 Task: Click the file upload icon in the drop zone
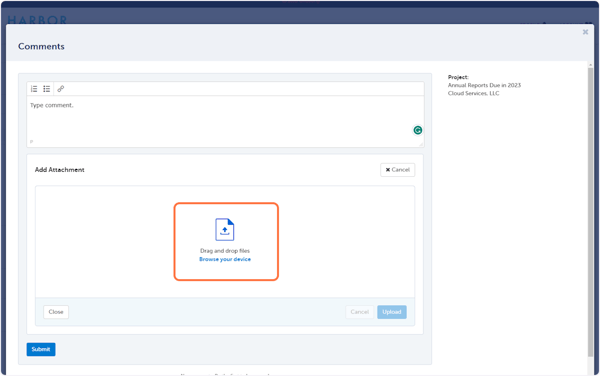click(x=225, y=229)
